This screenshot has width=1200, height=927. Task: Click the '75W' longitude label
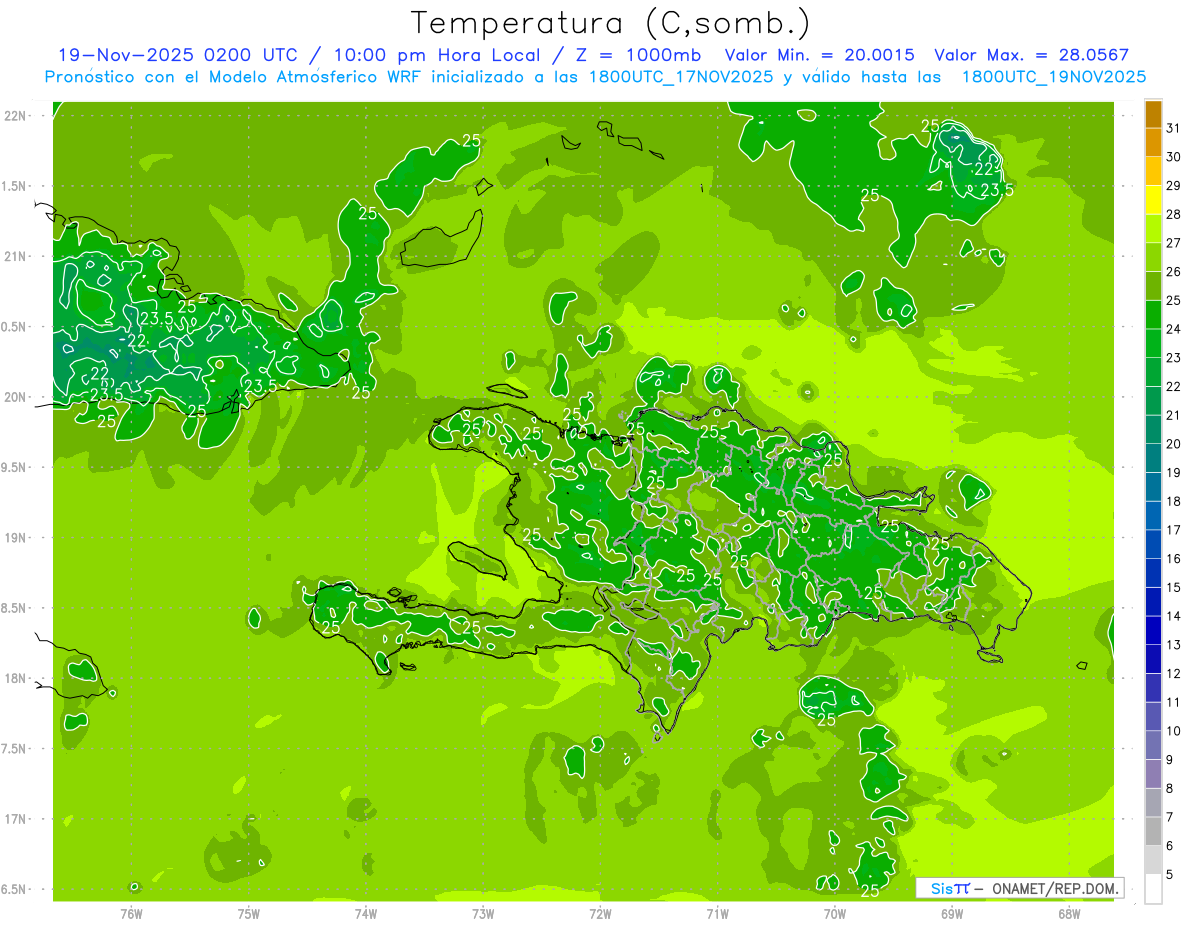tap(249, 914)
